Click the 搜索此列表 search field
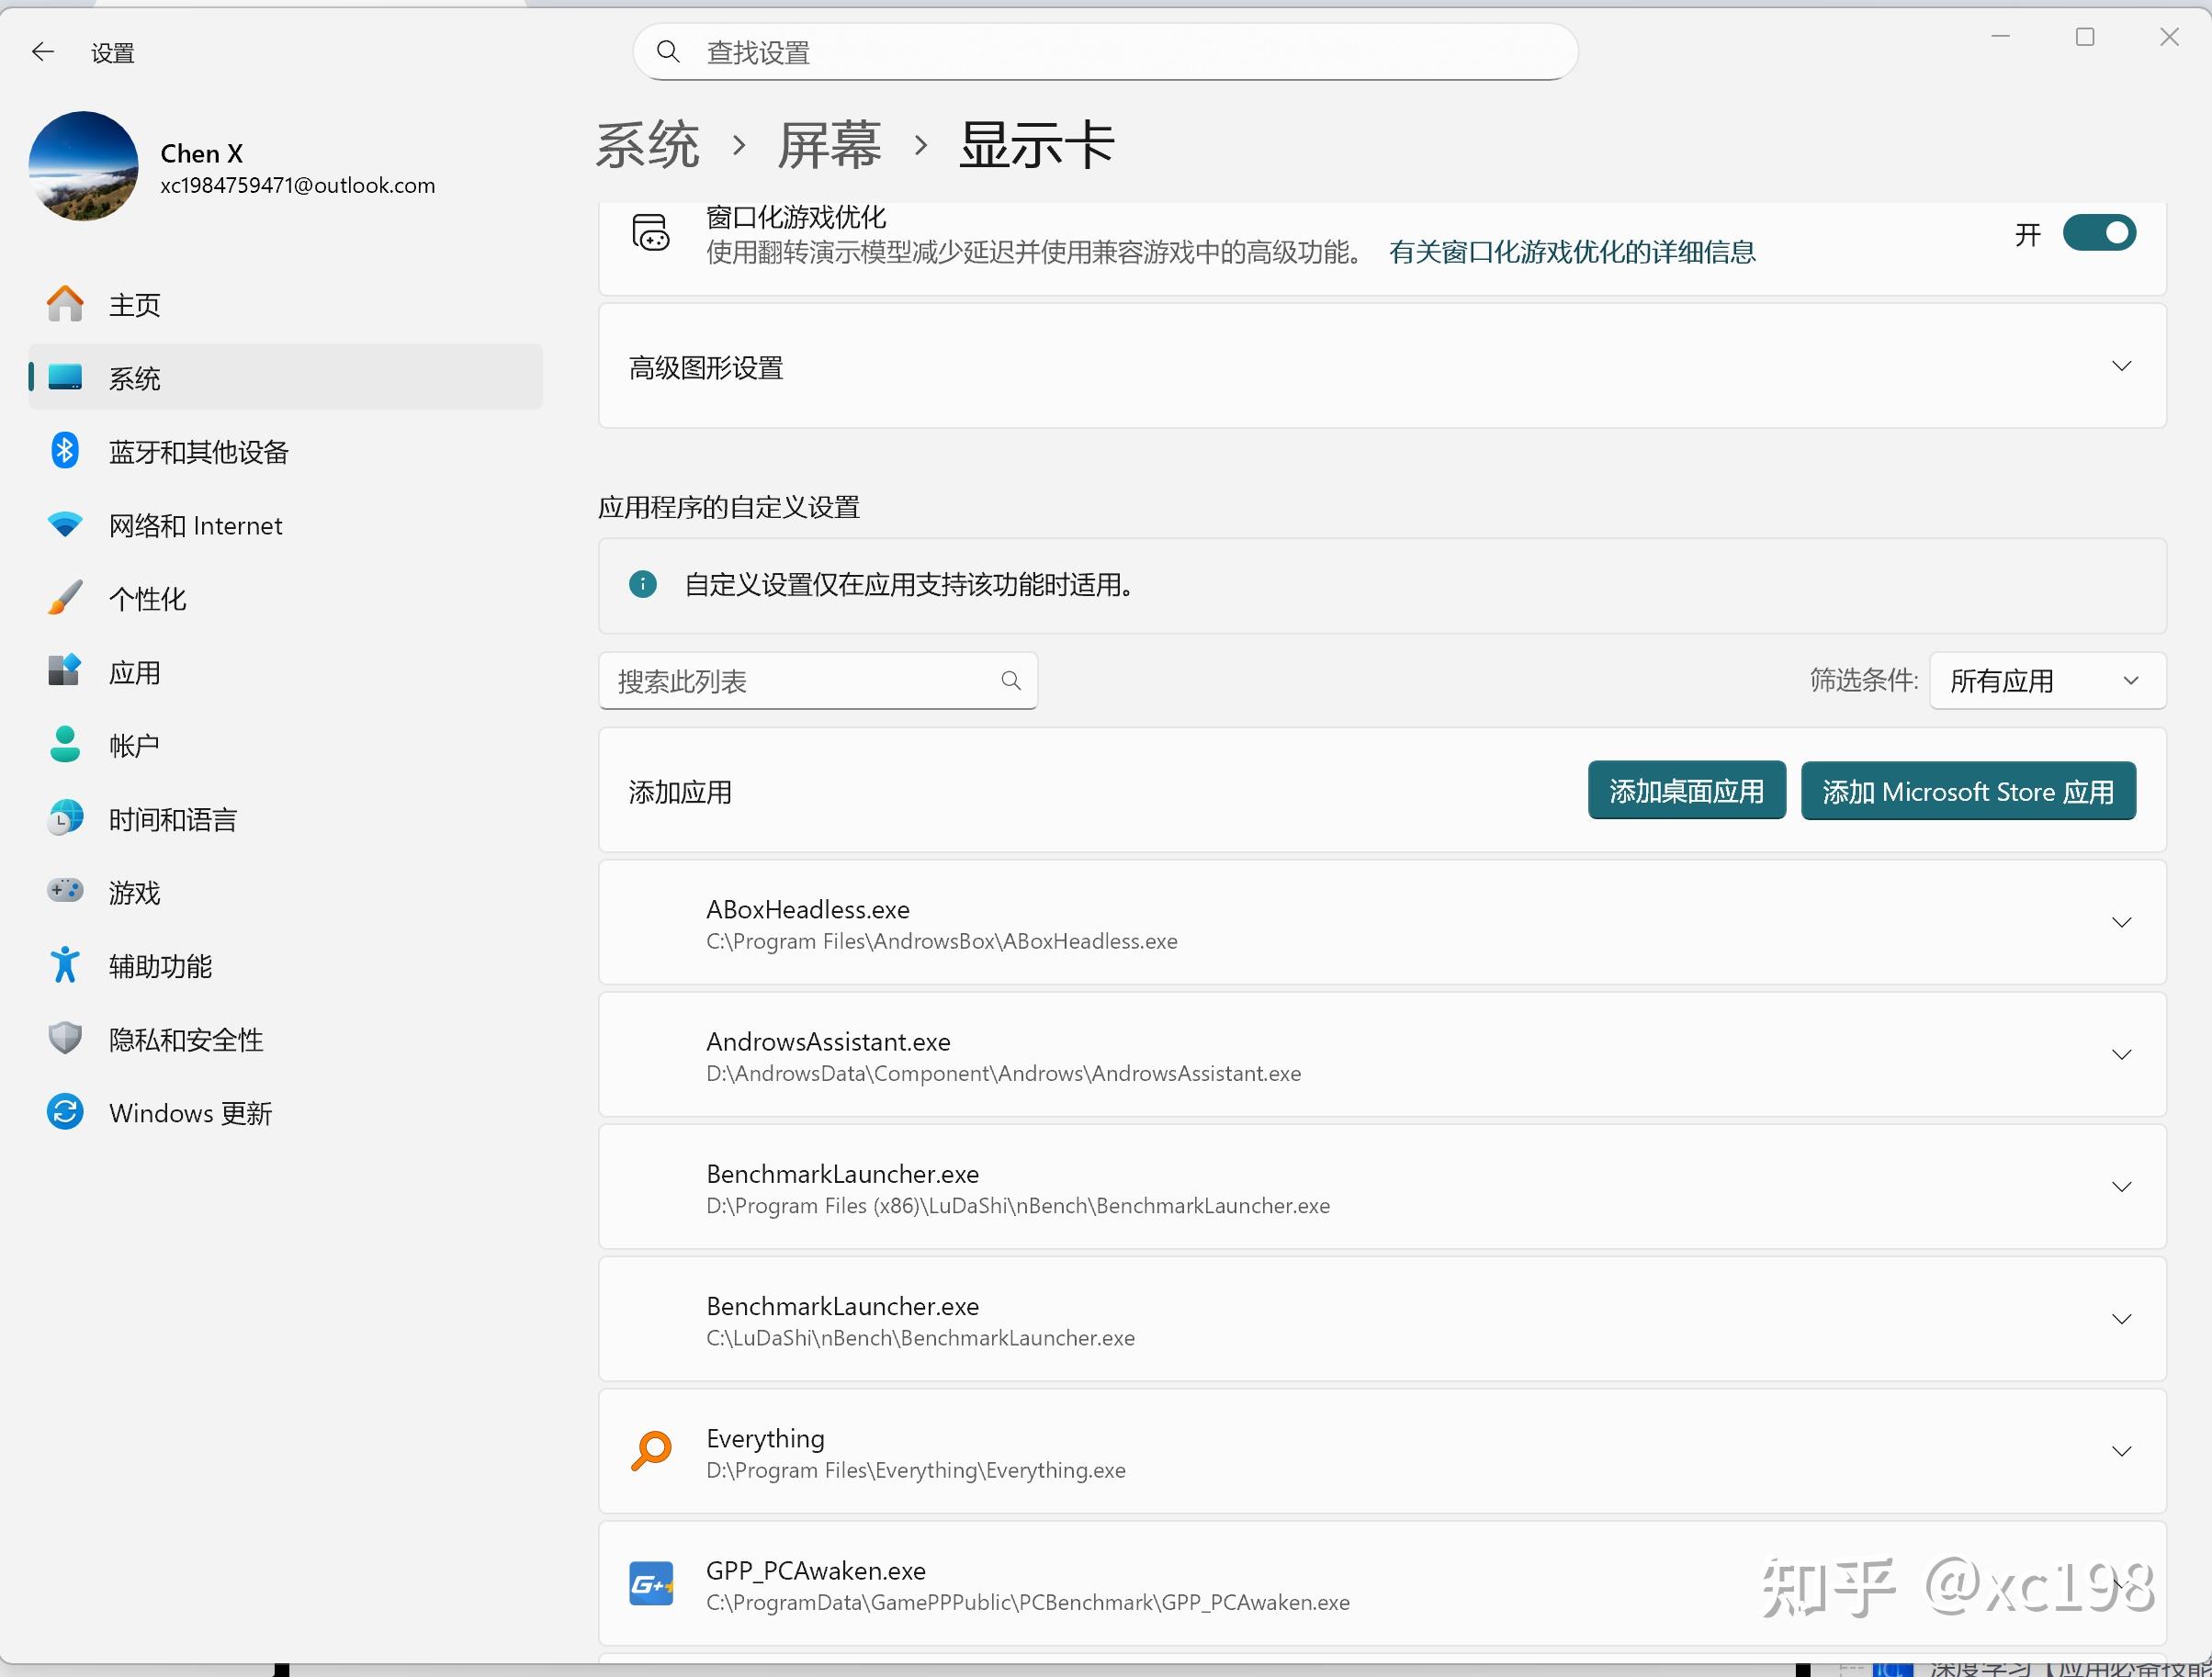This screenshot has height=1677, width=2212. point(800,681)
